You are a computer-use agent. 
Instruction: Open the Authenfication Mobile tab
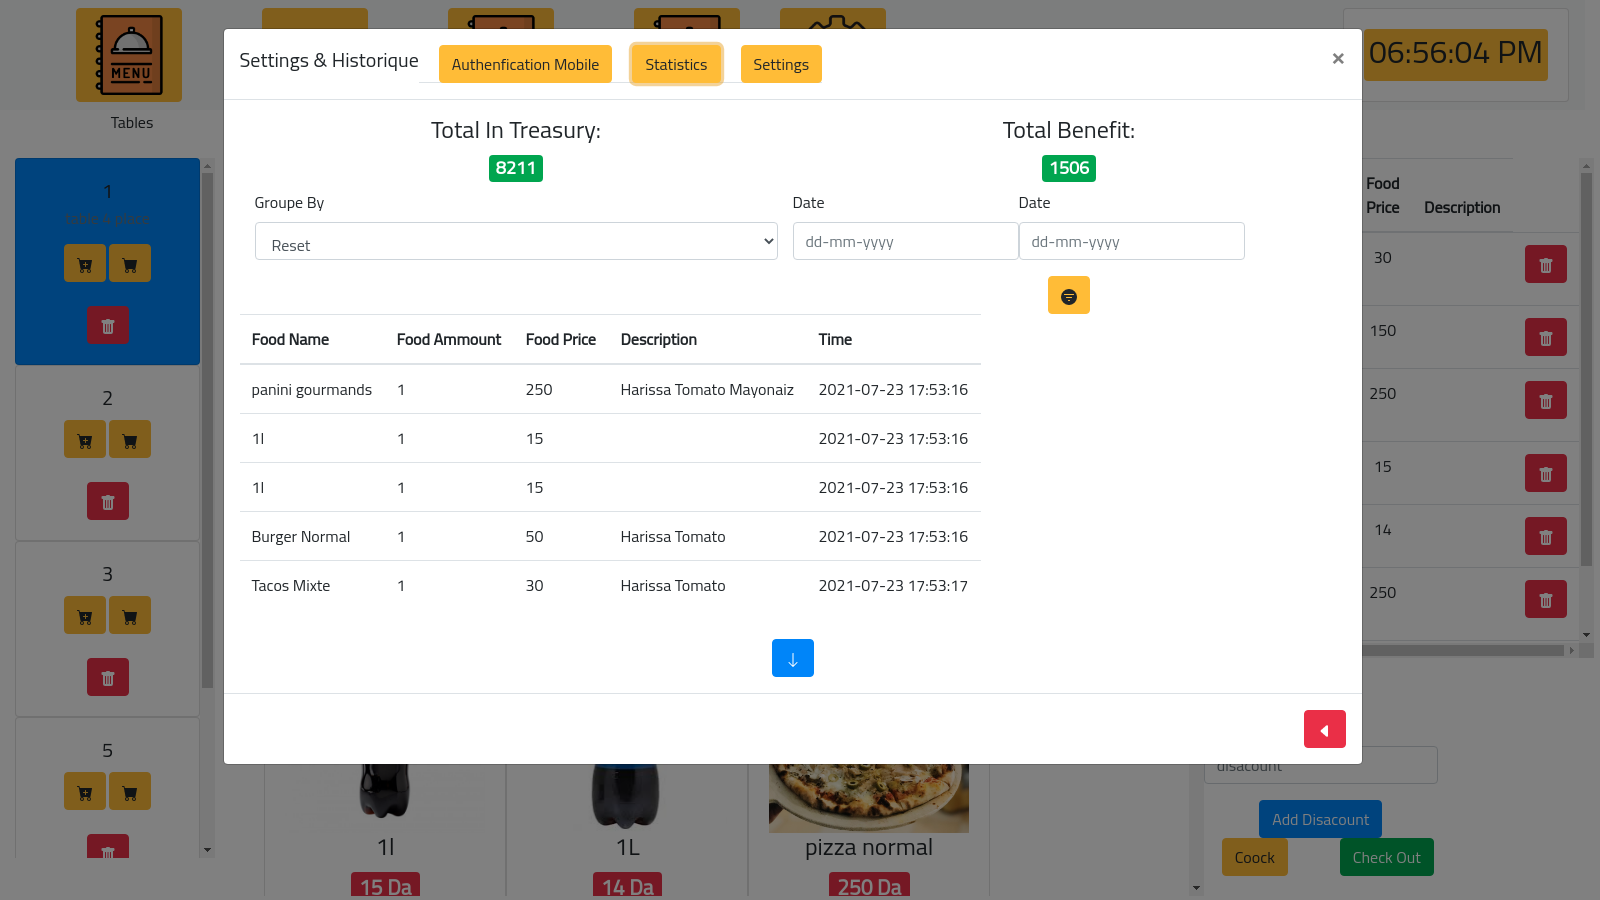525,65
